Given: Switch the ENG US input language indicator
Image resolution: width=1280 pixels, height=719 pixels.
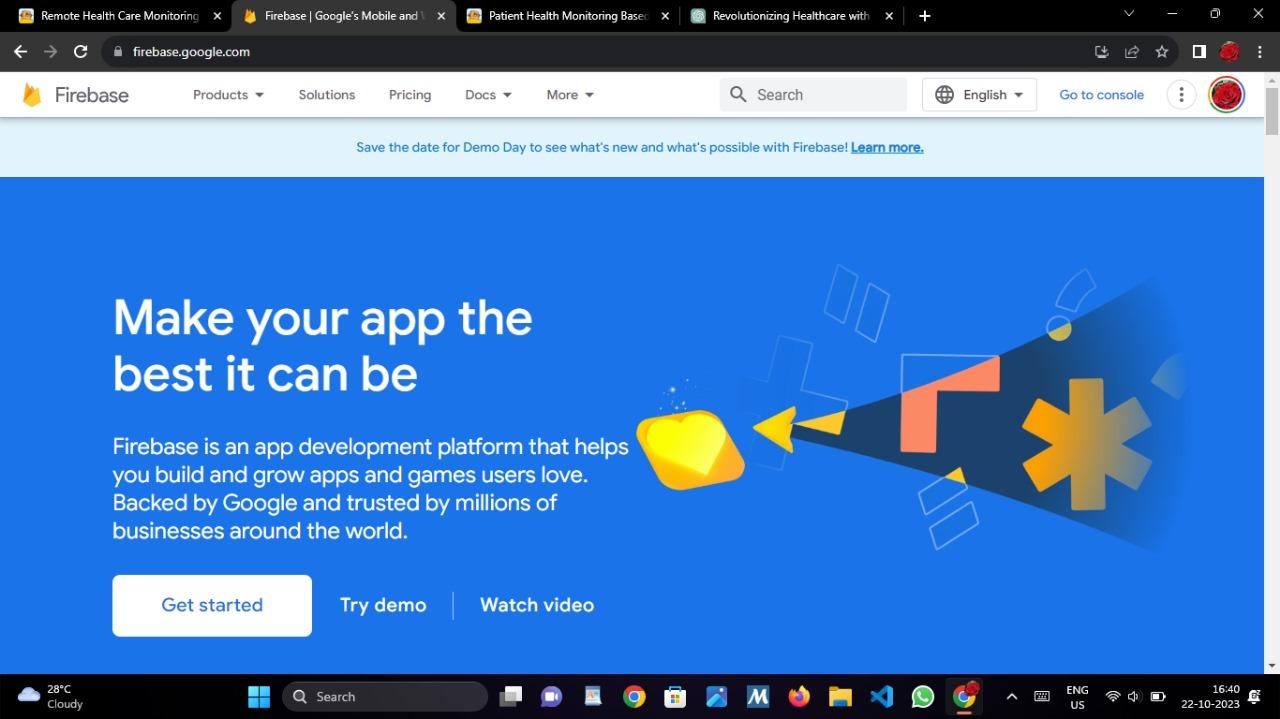Looking at the screenshot, I should (x=1077, y=696).
